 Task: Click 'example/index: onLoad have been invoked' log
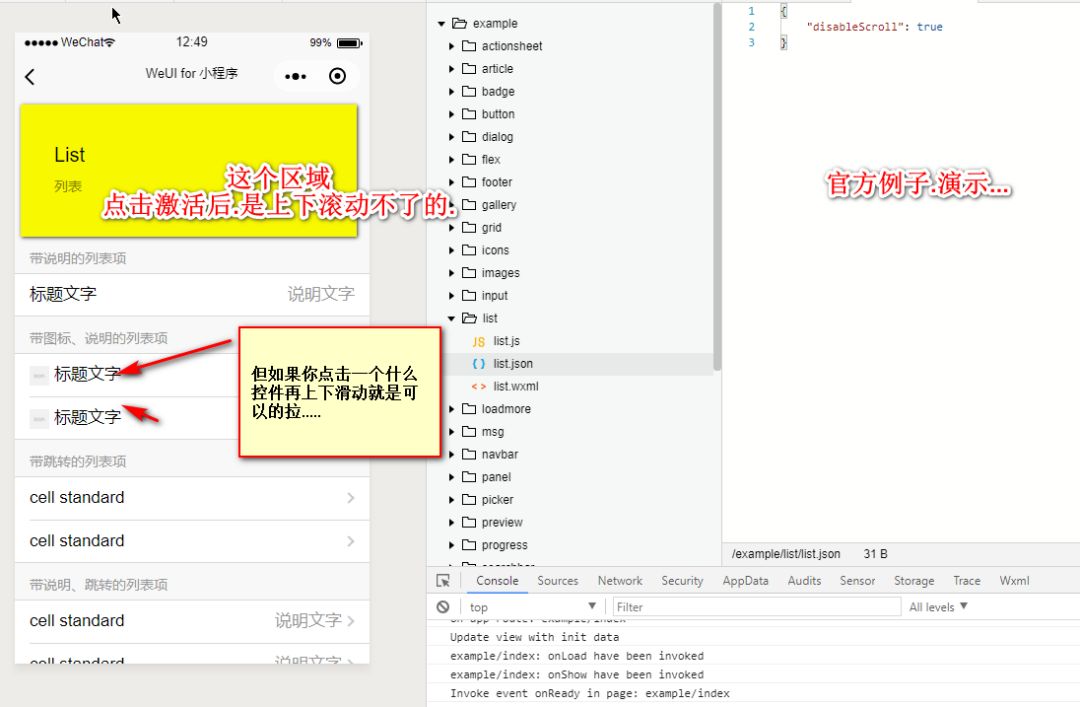pyautogui.click(x=577, y=656)
